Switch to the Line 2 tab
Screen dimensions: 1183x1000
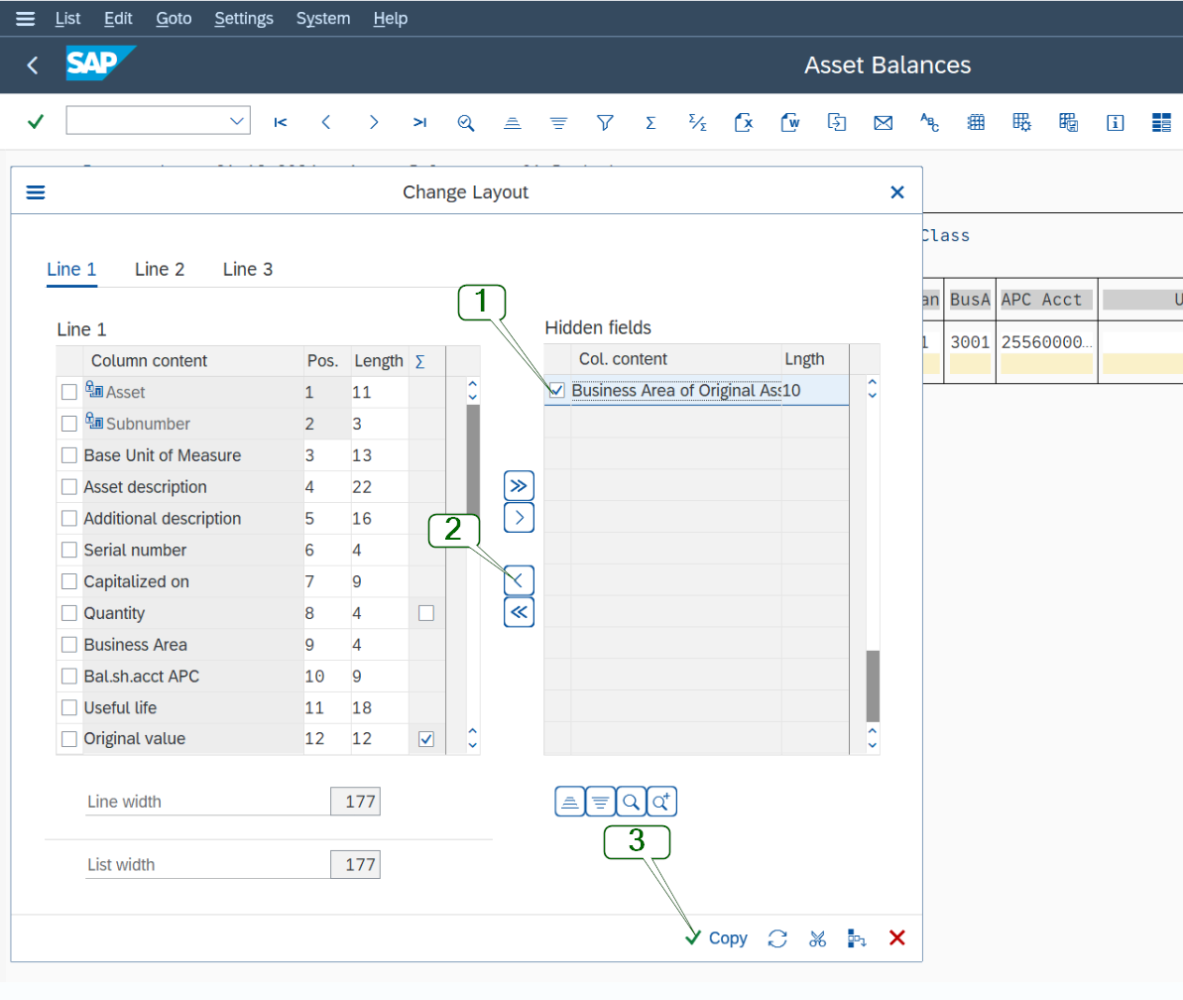click(x=159, y=269)
